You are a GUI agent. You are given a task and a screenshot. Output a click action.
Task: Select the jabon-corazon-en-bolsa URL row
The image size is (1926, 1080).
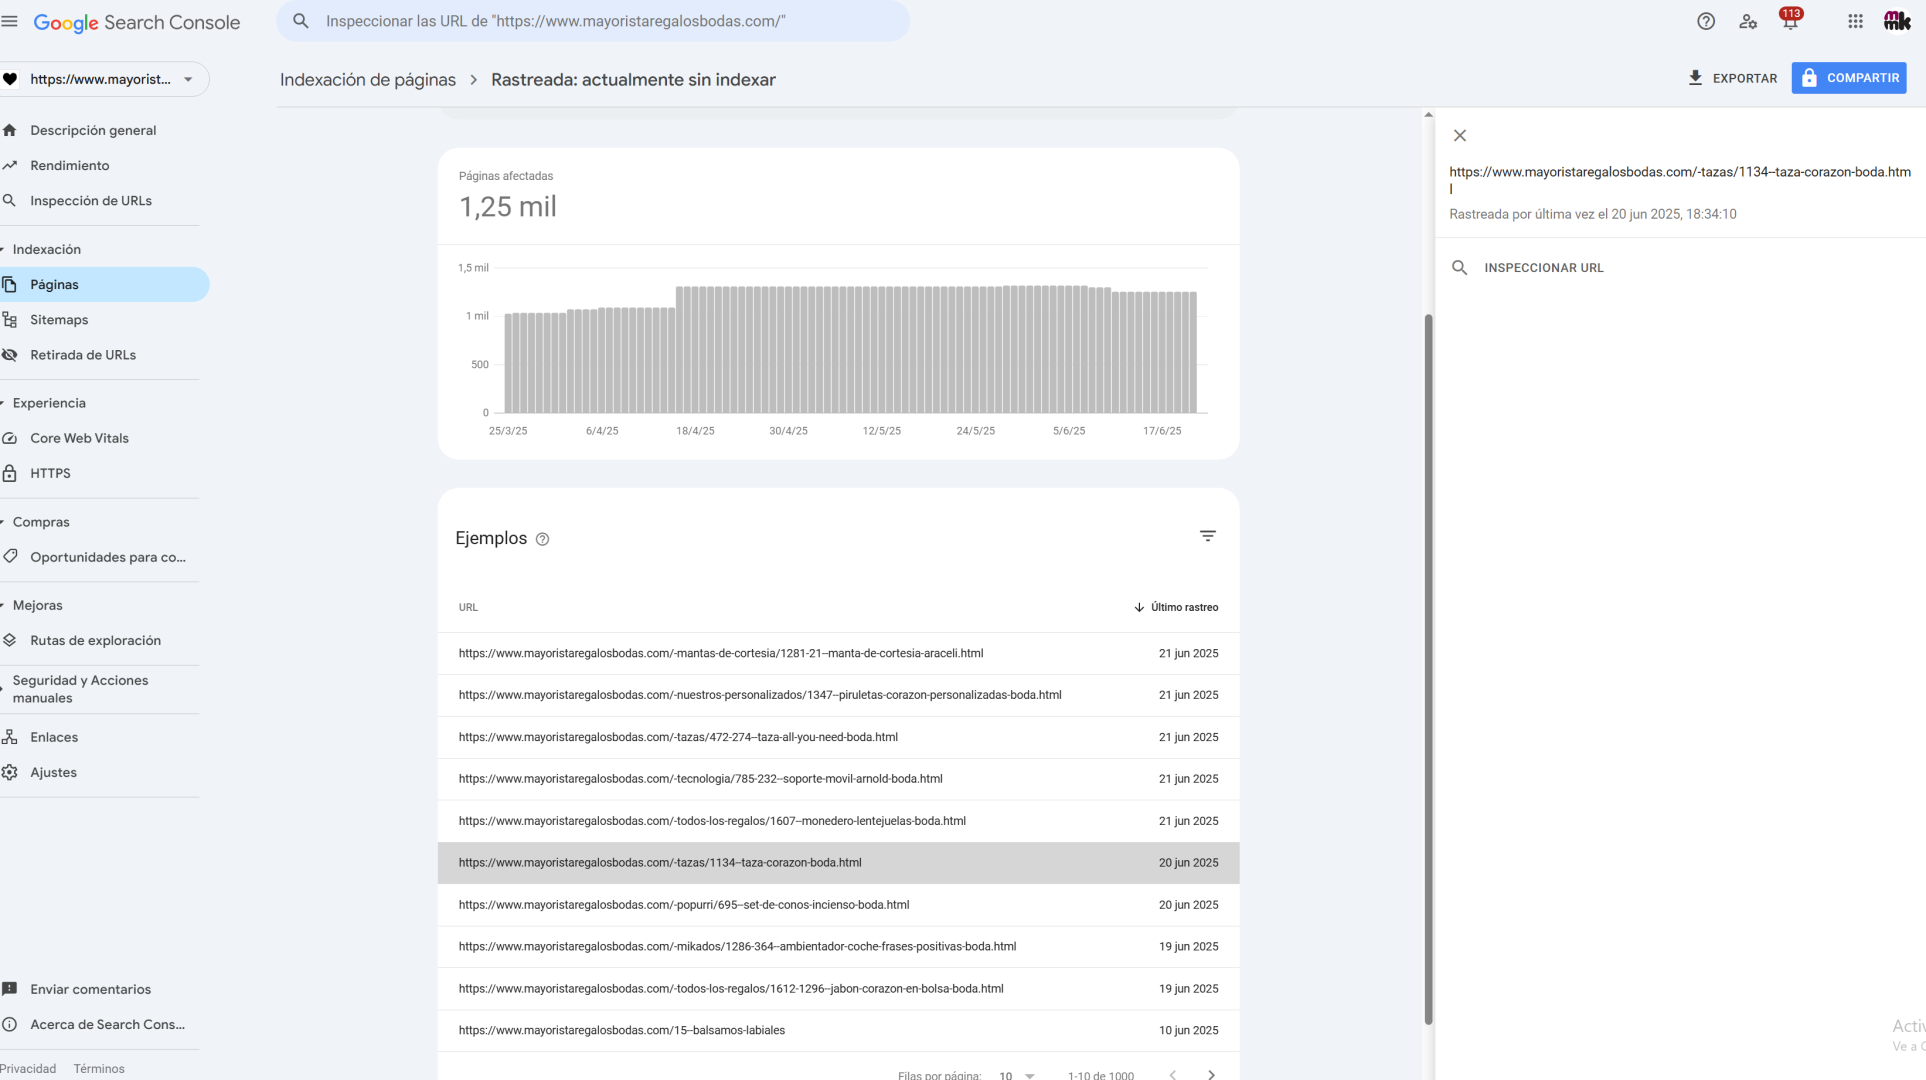coord(838,988)
